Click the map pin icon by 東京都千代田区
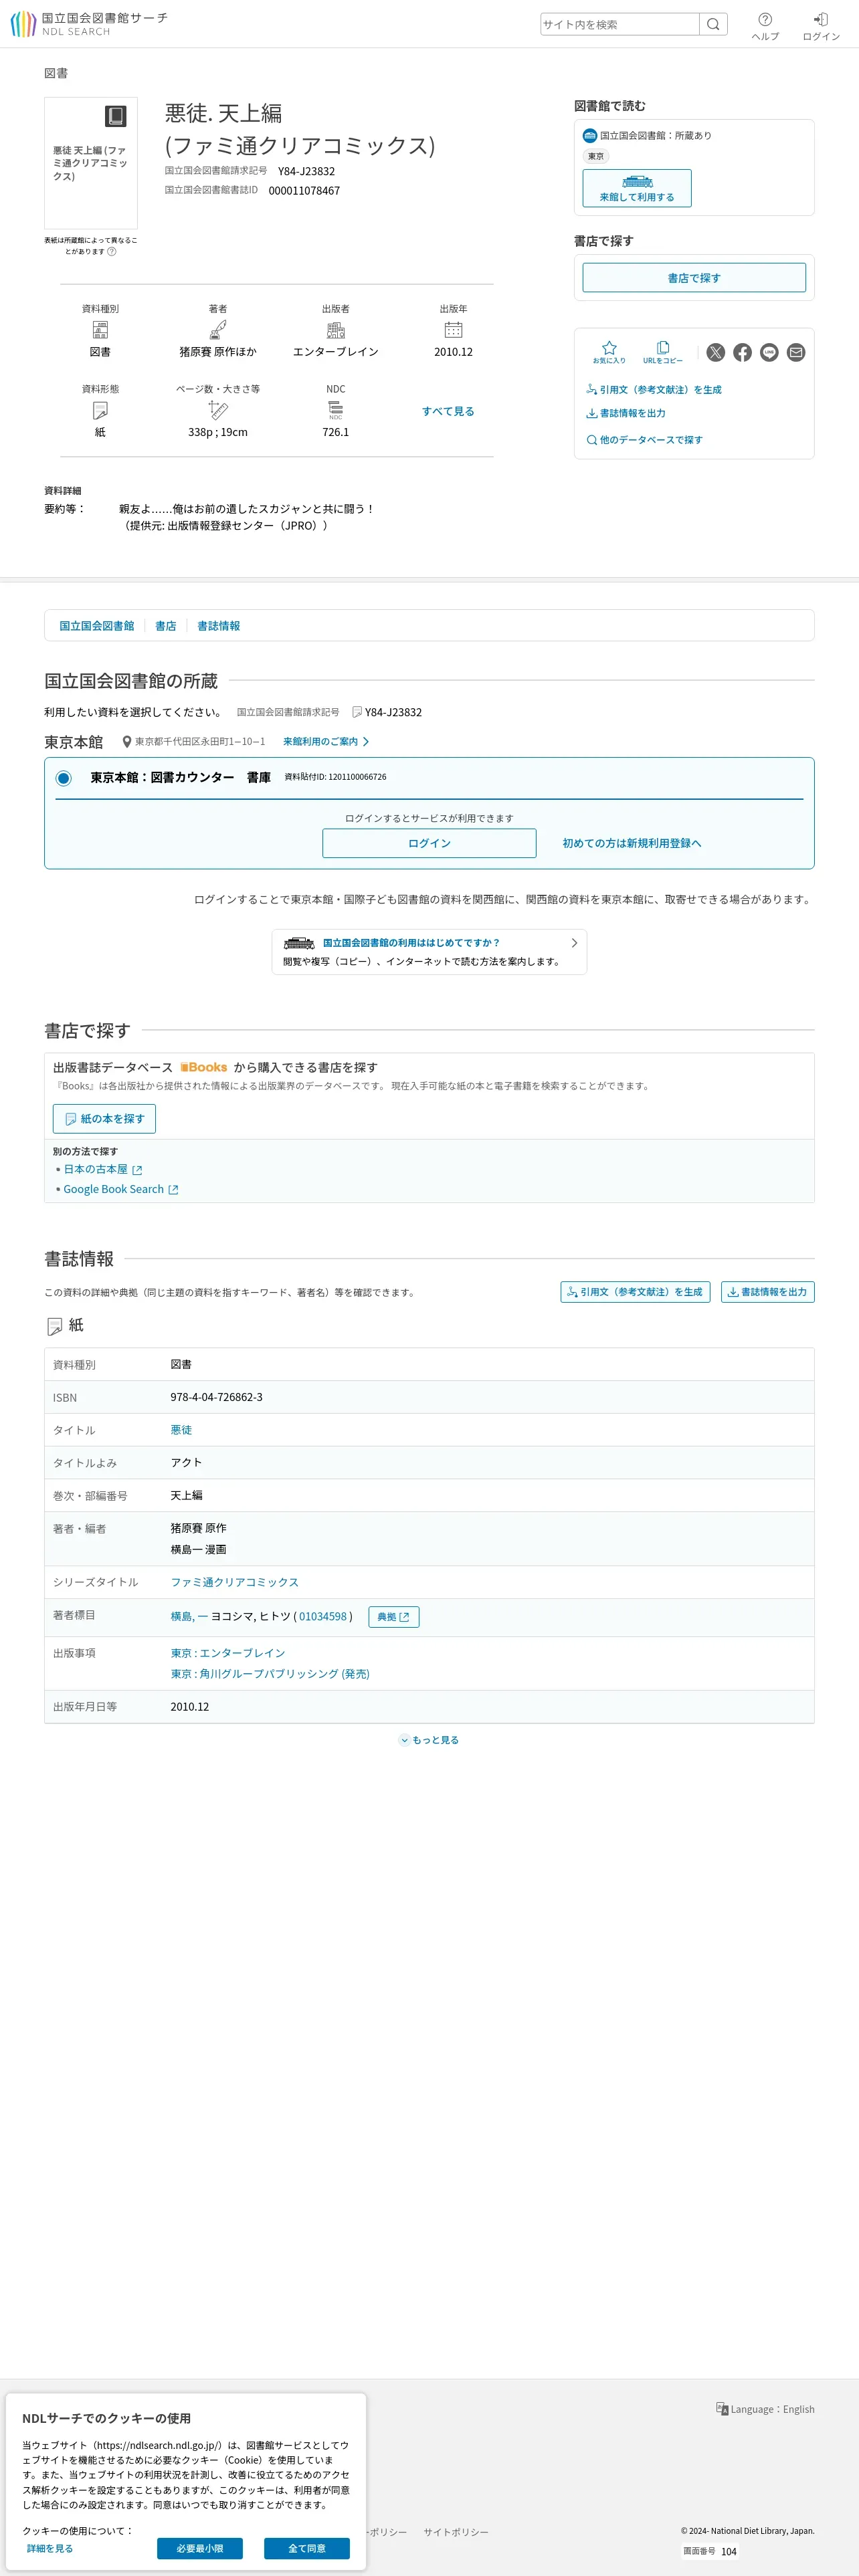Image resolution: width=859 pixels, height=2576 pixels. (x=127, y=742)
